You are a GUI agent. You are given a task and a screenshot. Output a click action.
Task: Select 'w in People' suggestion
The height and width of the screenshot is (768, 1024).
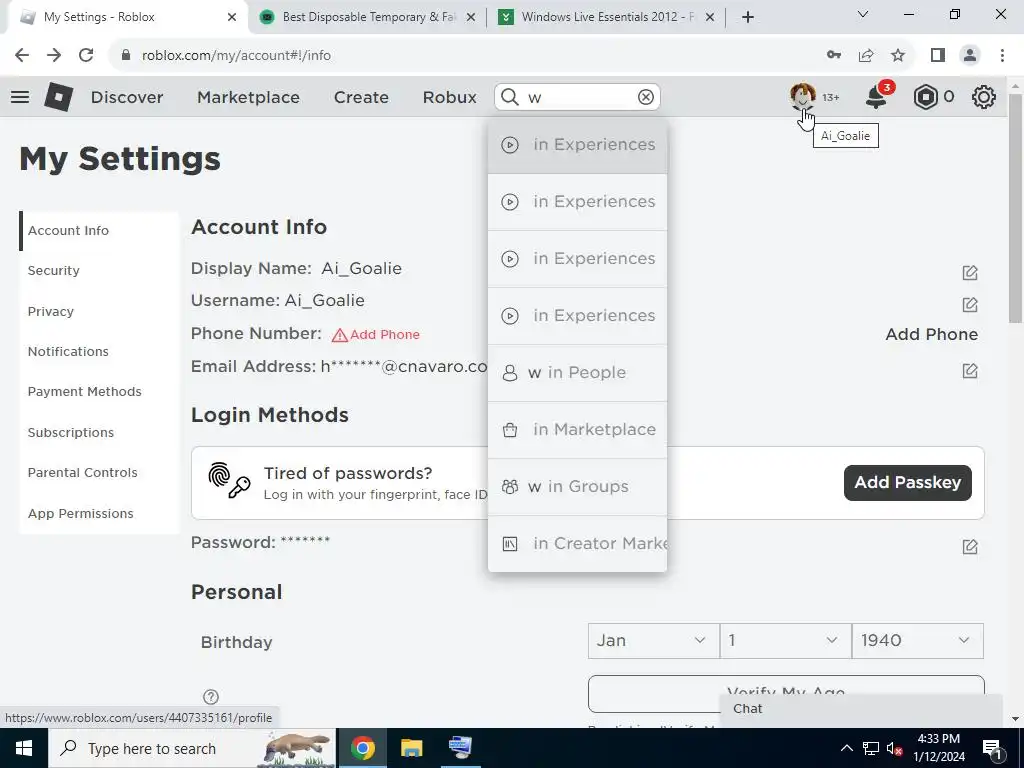pos(577,373)
